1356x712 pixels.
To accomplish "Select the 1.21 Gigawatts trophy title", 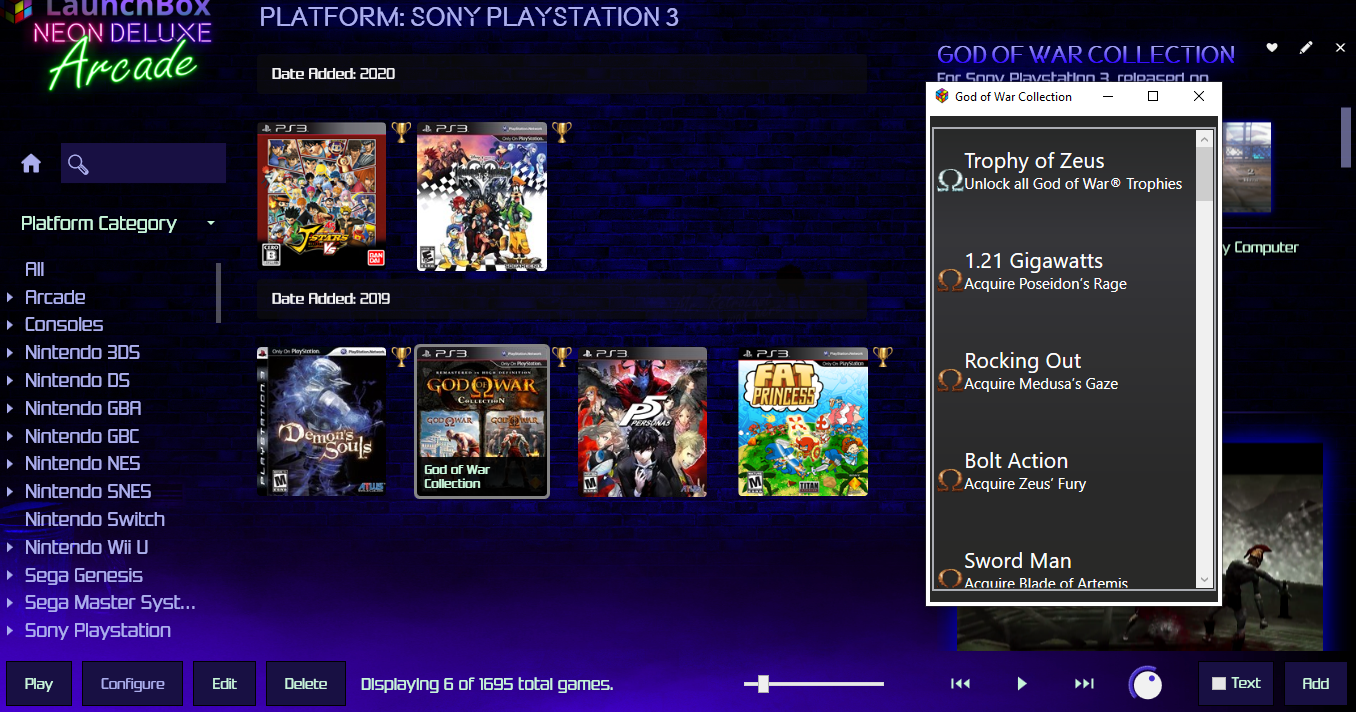I will tap(1033, 261).
